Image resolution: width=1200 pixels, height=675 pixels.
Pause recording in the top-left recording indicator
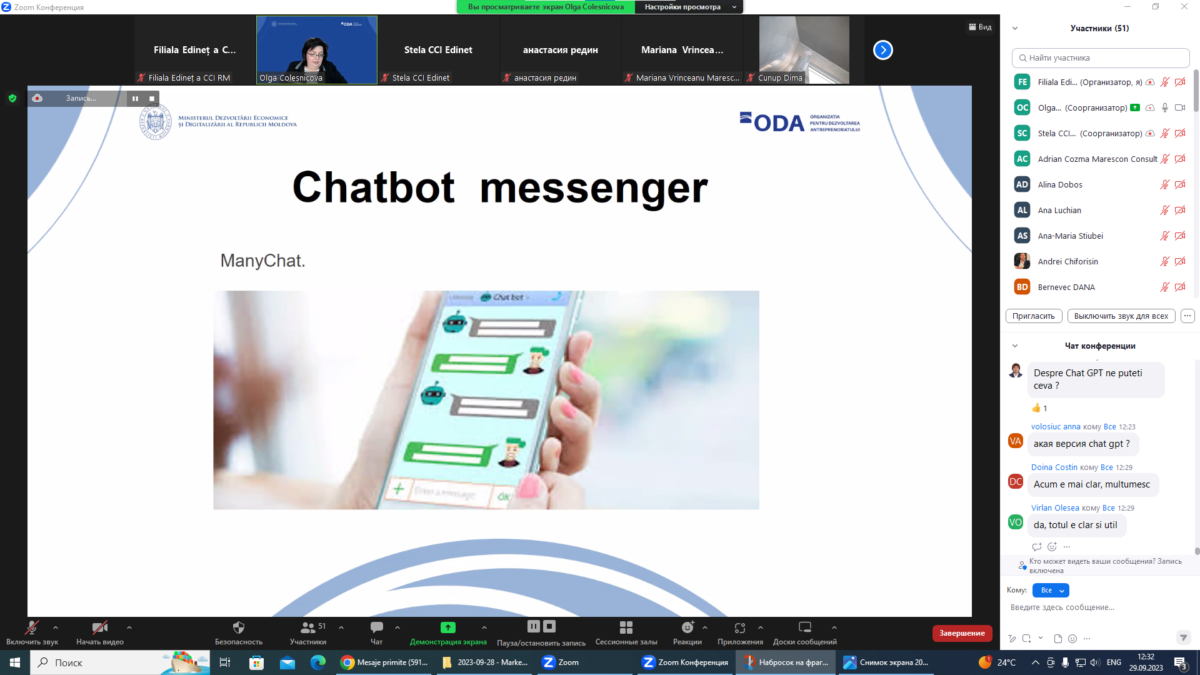coord(135,98)
